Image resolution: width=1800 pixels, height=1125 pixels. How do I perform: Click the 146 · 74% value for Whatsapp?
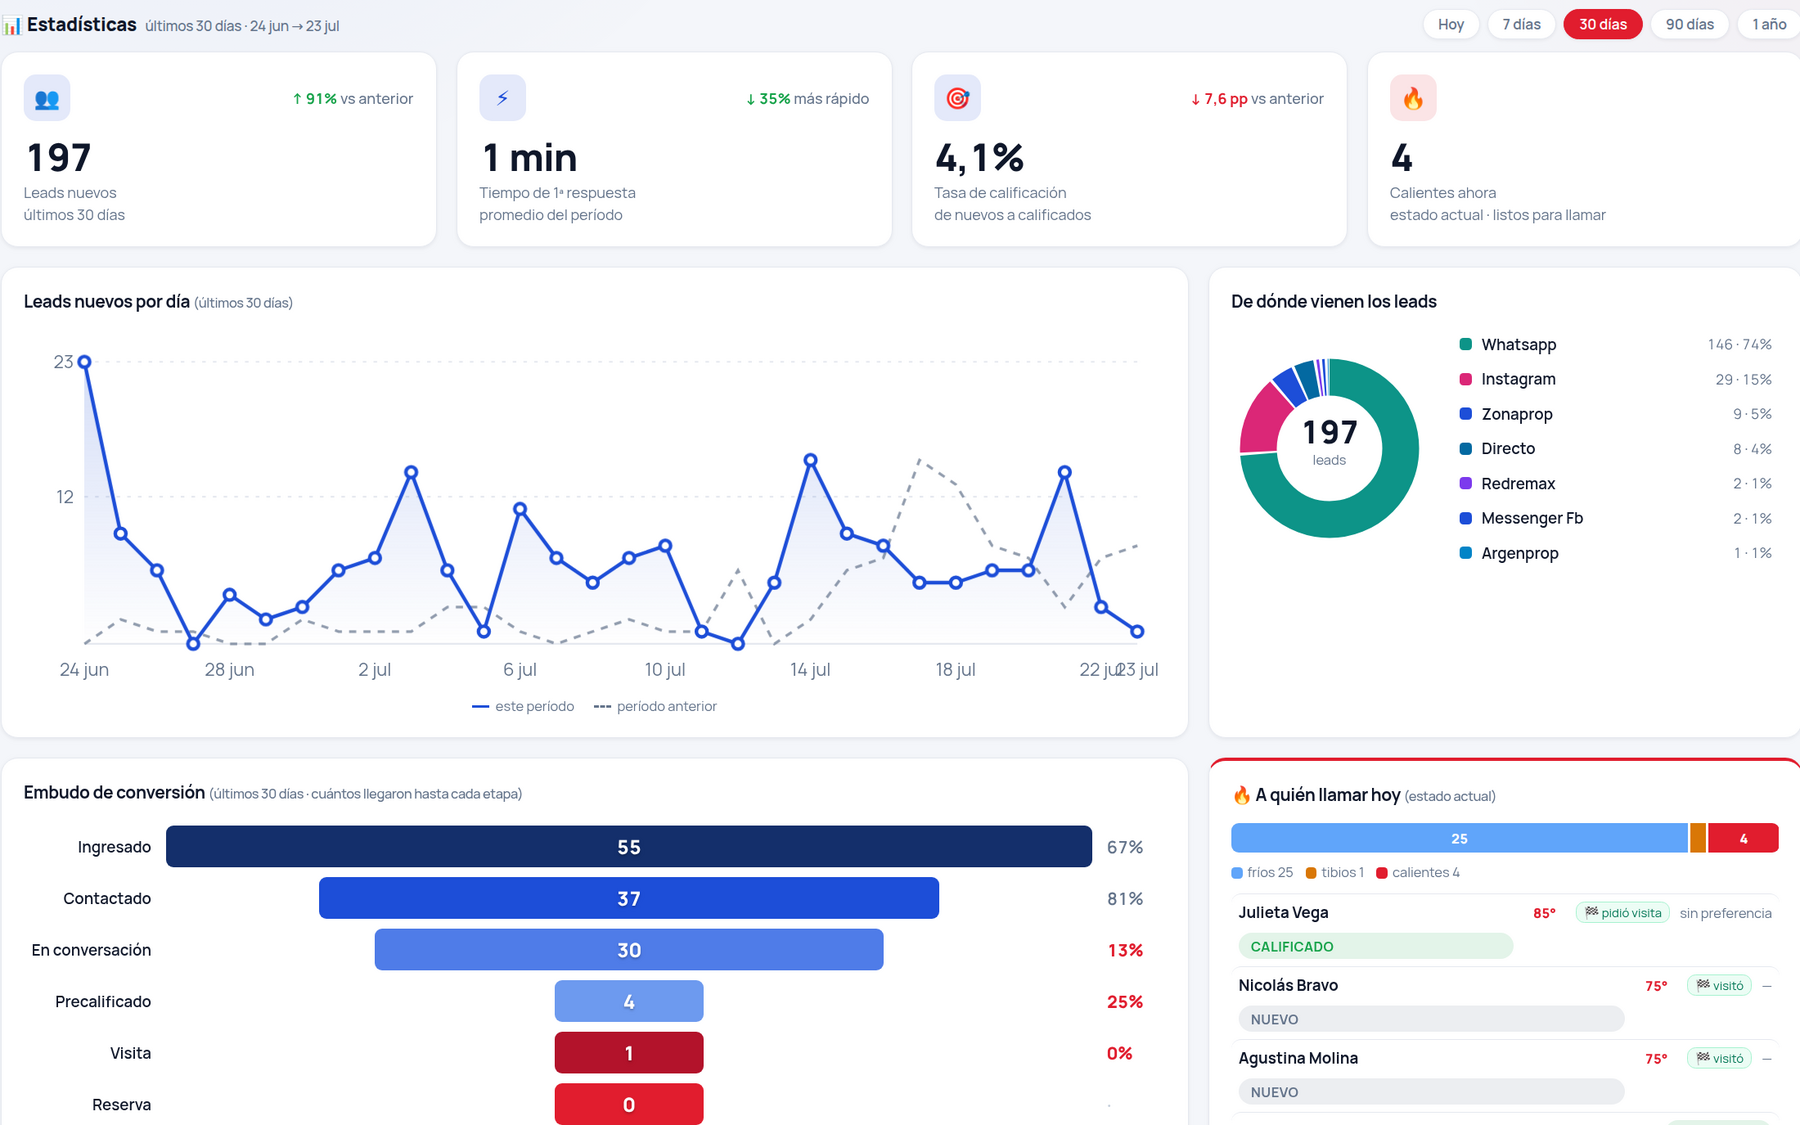(x=1739, y=344)
